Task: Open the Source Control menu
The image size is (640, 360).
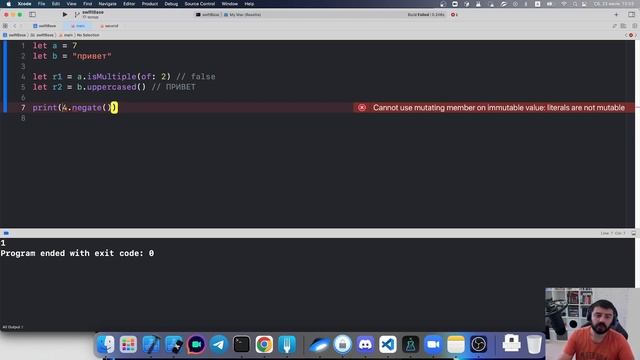Action: coord(200,4)
